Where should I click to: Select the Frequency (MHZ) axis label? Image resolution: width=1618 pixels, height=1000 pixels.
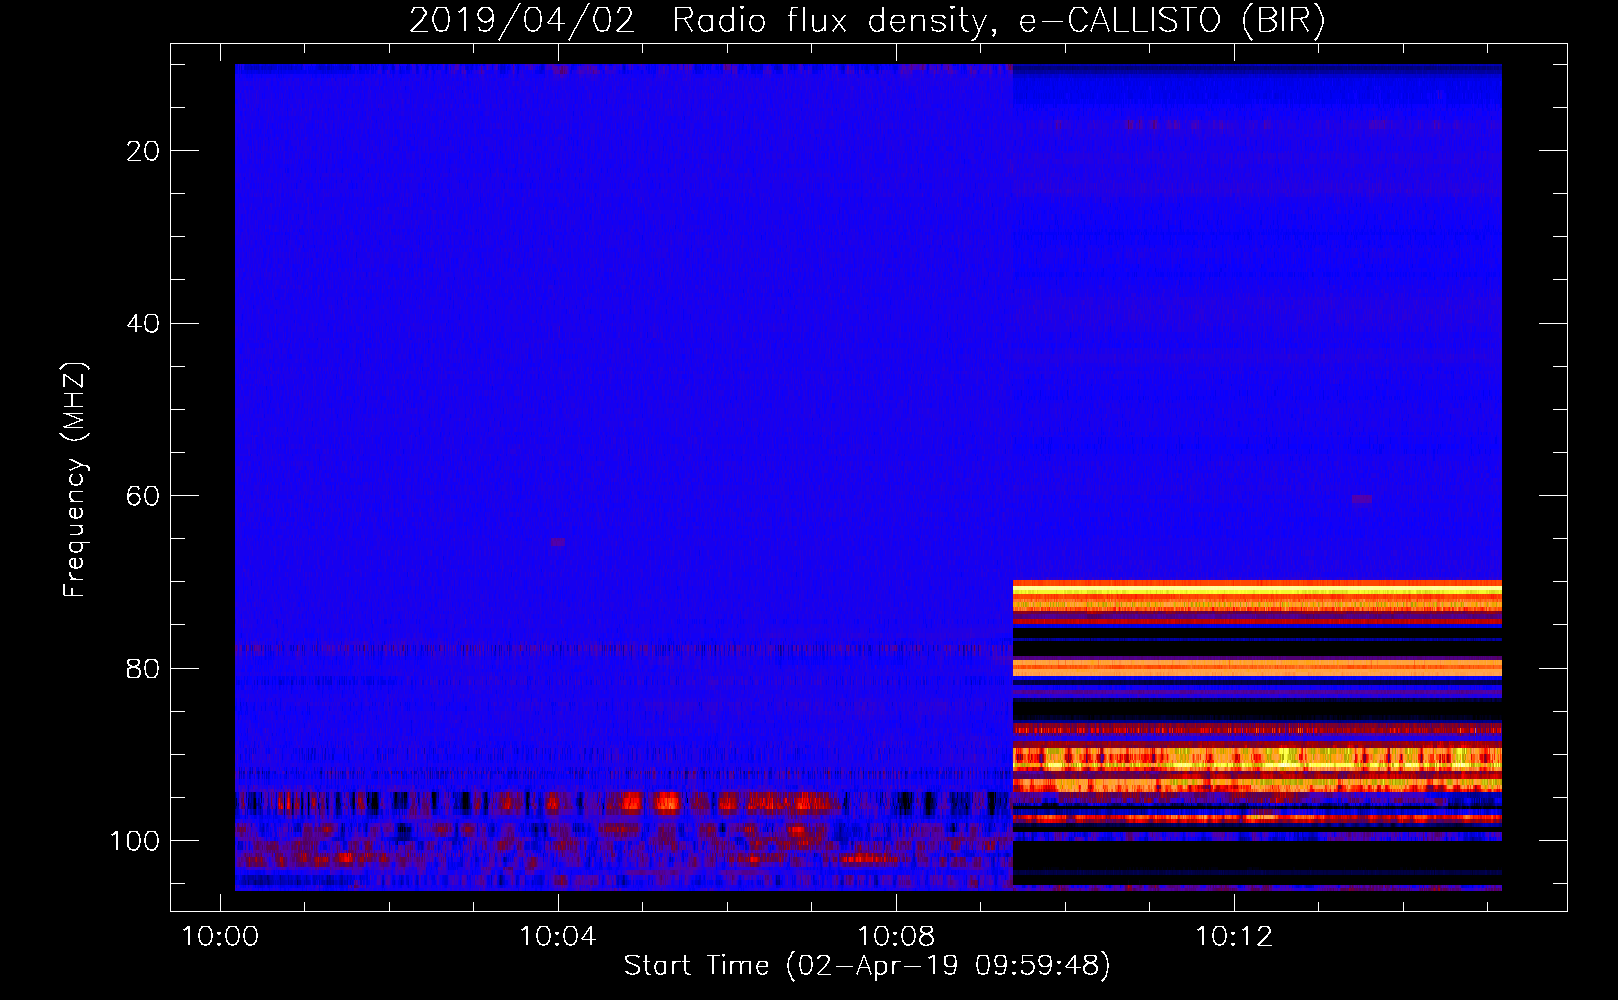coord(75,480)
